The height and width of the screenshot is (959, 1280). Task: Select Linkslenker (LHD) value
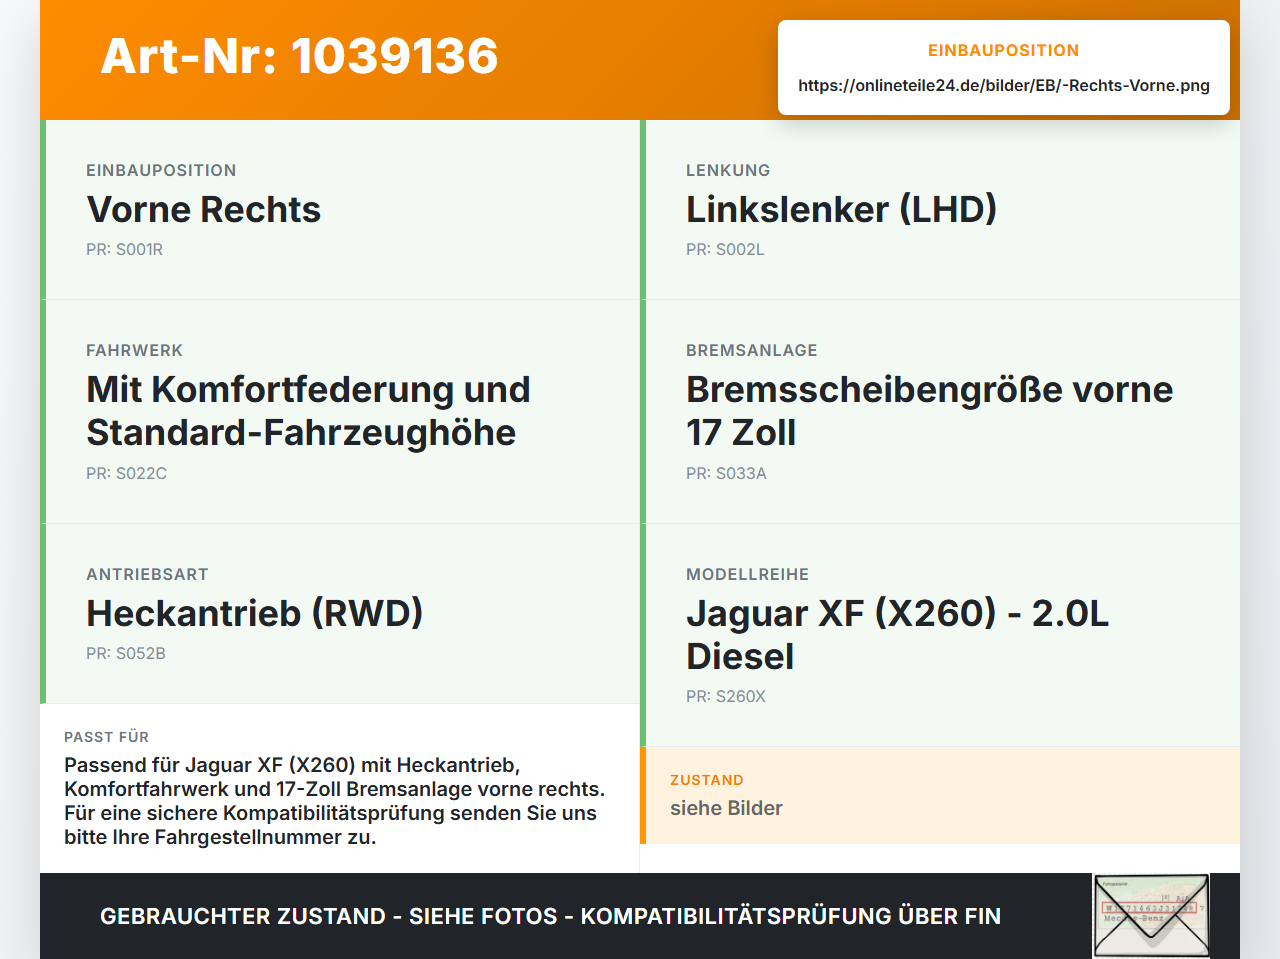click(841, 209)
